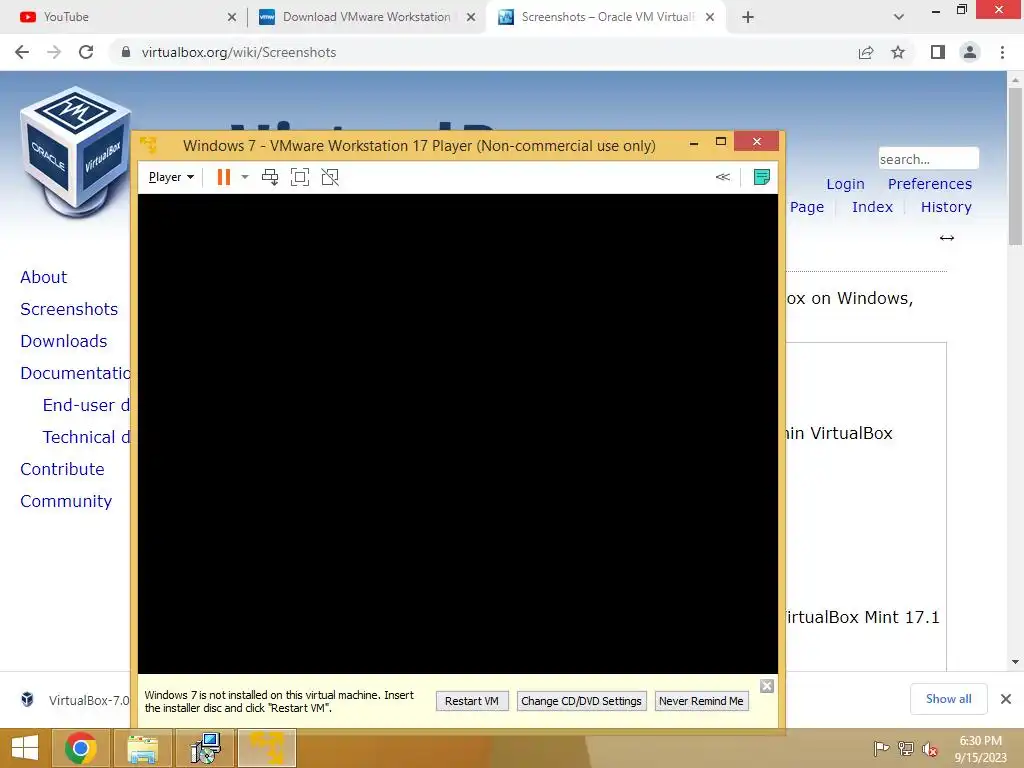
Task: Click the VirtualBox site search field
Action: [x=928, y=159]
